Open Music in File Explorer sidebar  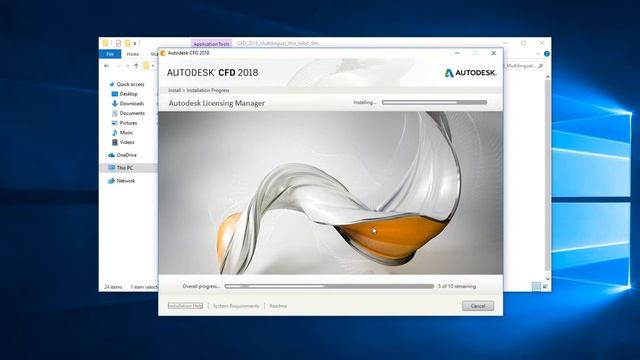[x=126, y=133]
